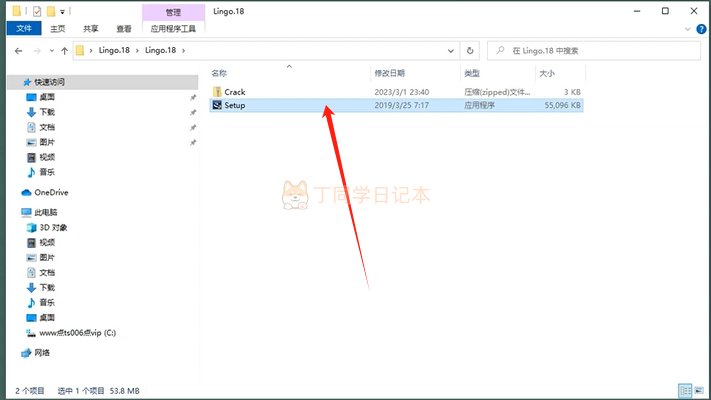Click the Setup date 2019/3/25 7:17
Viewport: 711px width, 400px height.
click(401, 105)
